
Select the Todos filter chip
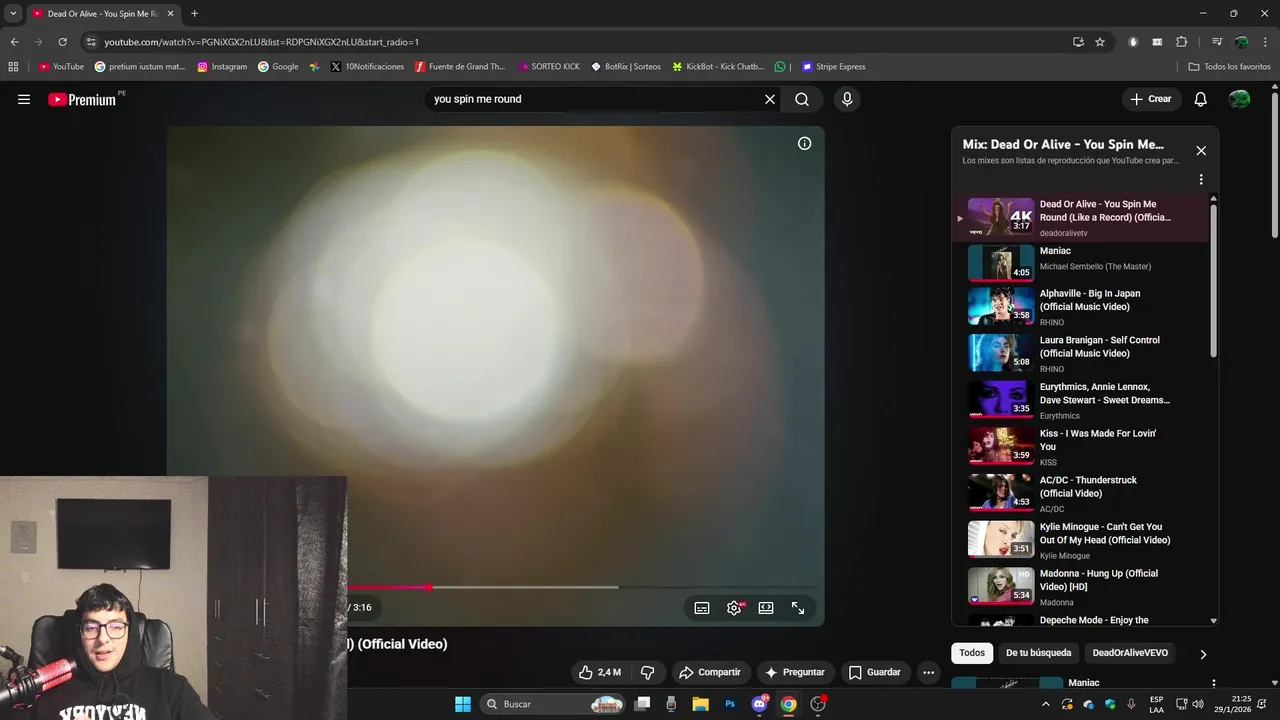[x=972, y=653]
